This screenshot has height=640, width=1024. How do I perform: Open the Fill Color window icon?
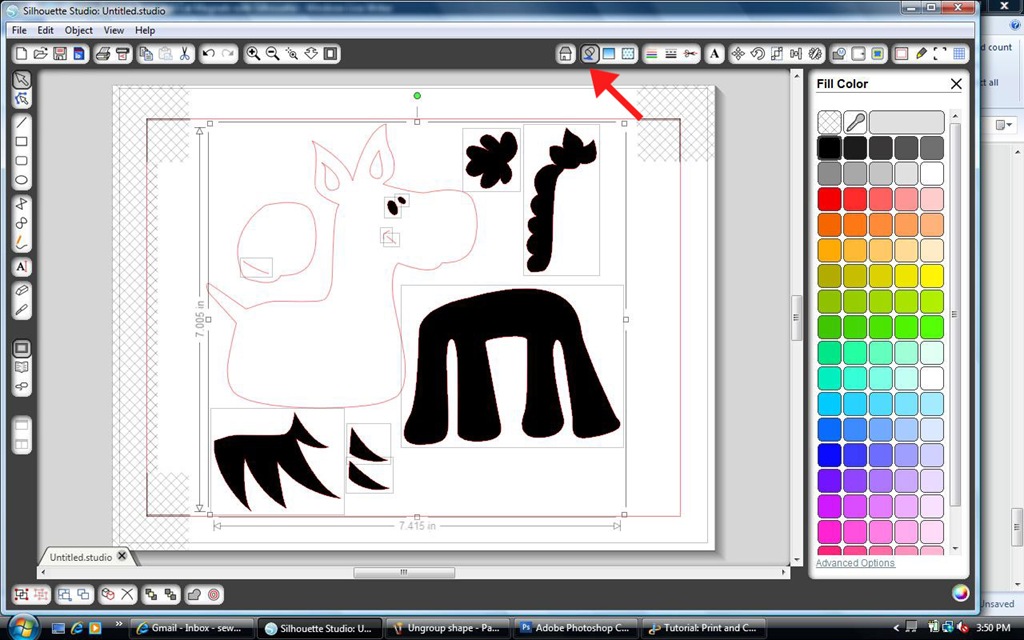[589, 54]
